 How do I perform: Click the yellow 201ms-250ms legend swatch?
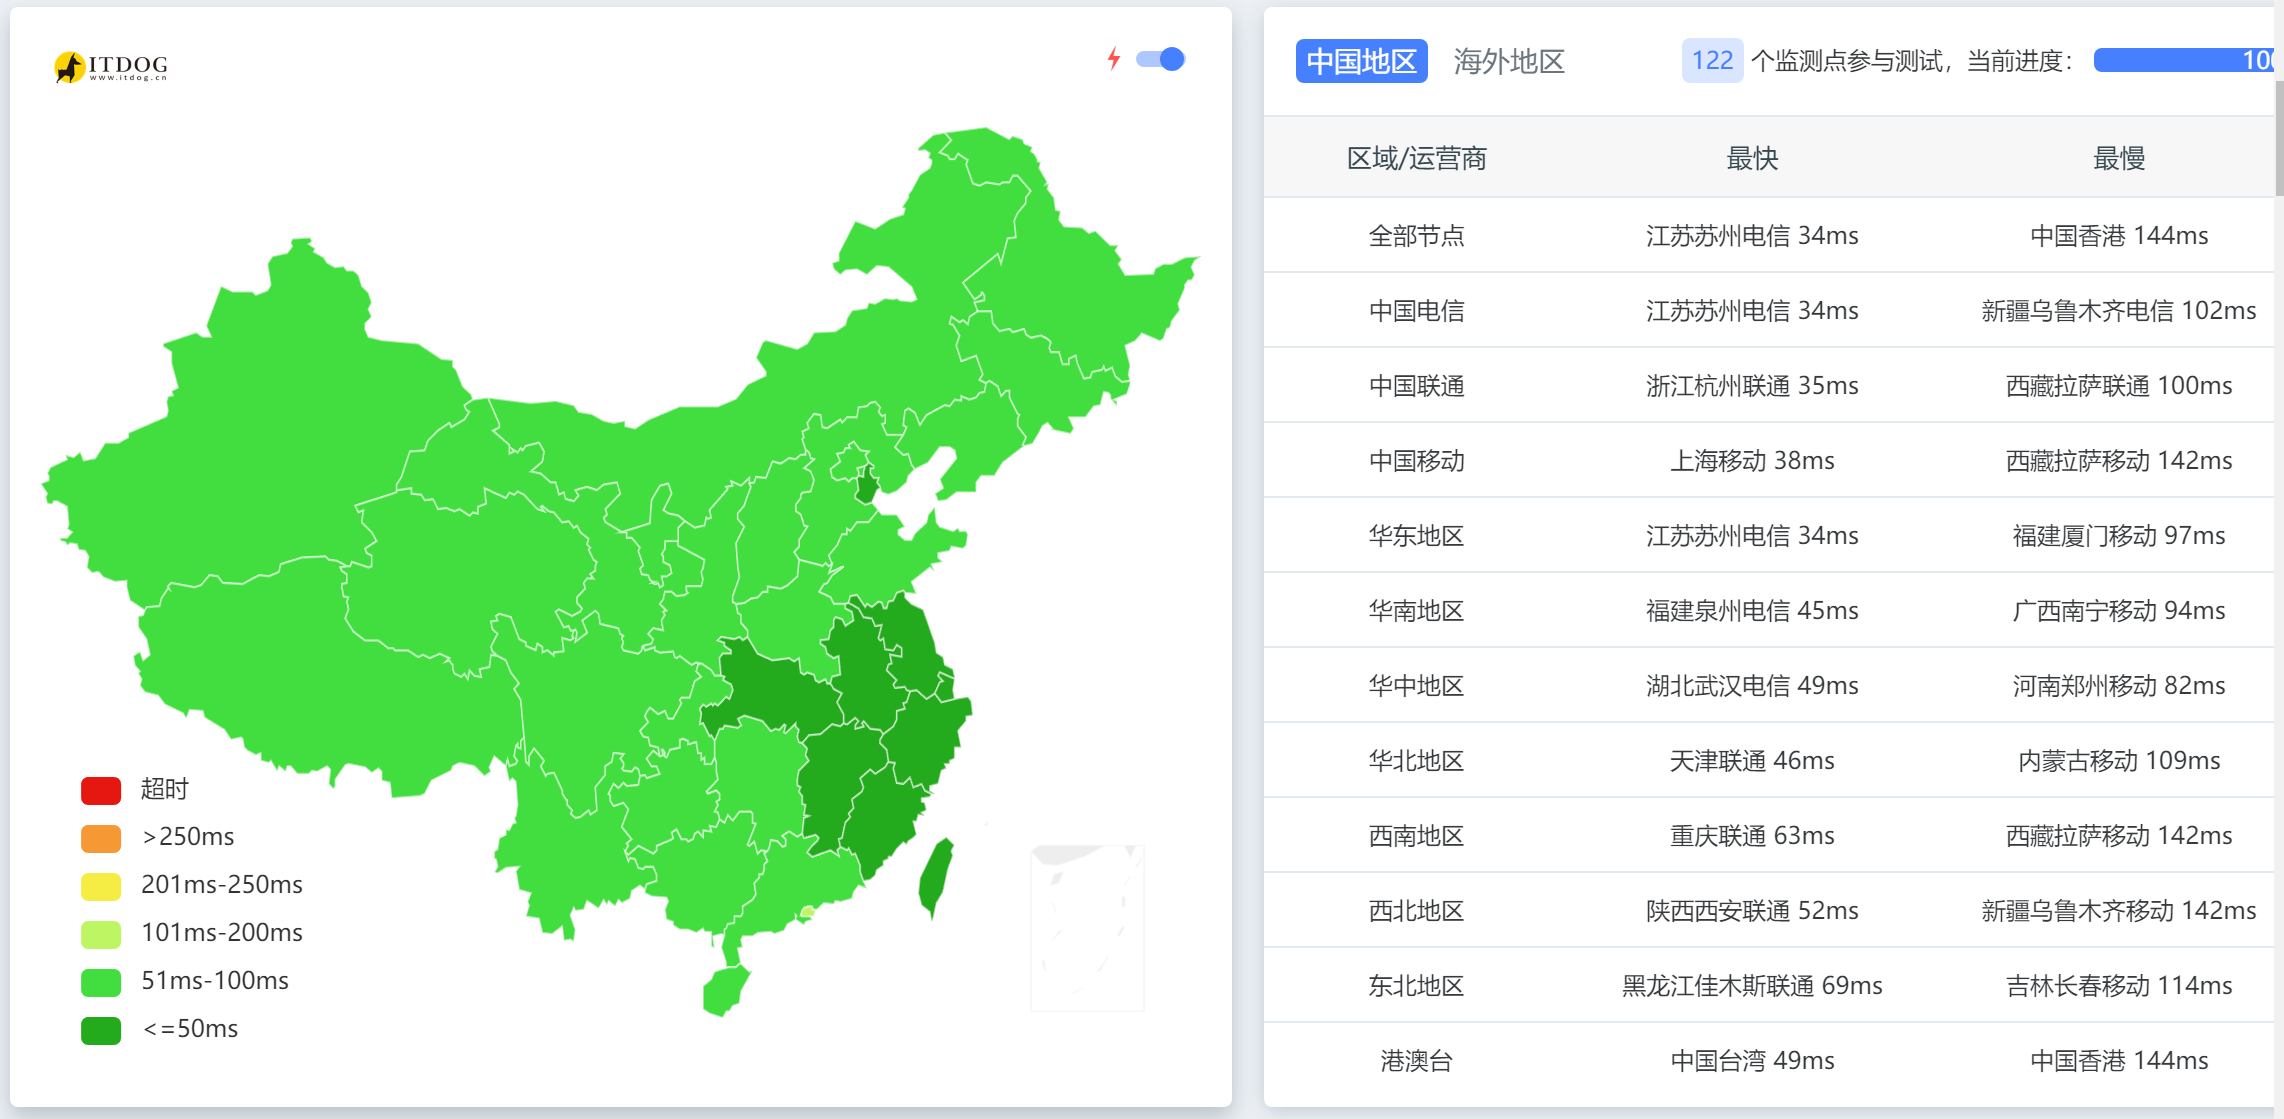(101, 886)
